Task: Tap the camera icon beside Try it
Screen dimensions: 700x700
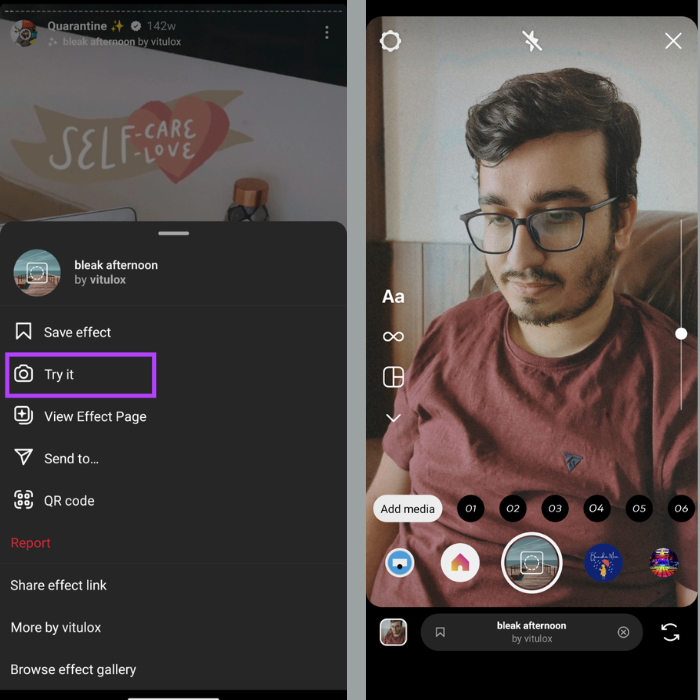Action: pos(23,374)
